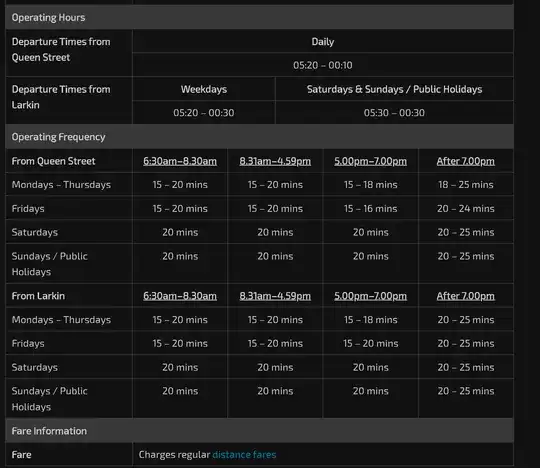This screenshot has width=540, height=468.
Task: Click the 5.00pm–7.00pm header under From Larkin
Action: [371, 296]
